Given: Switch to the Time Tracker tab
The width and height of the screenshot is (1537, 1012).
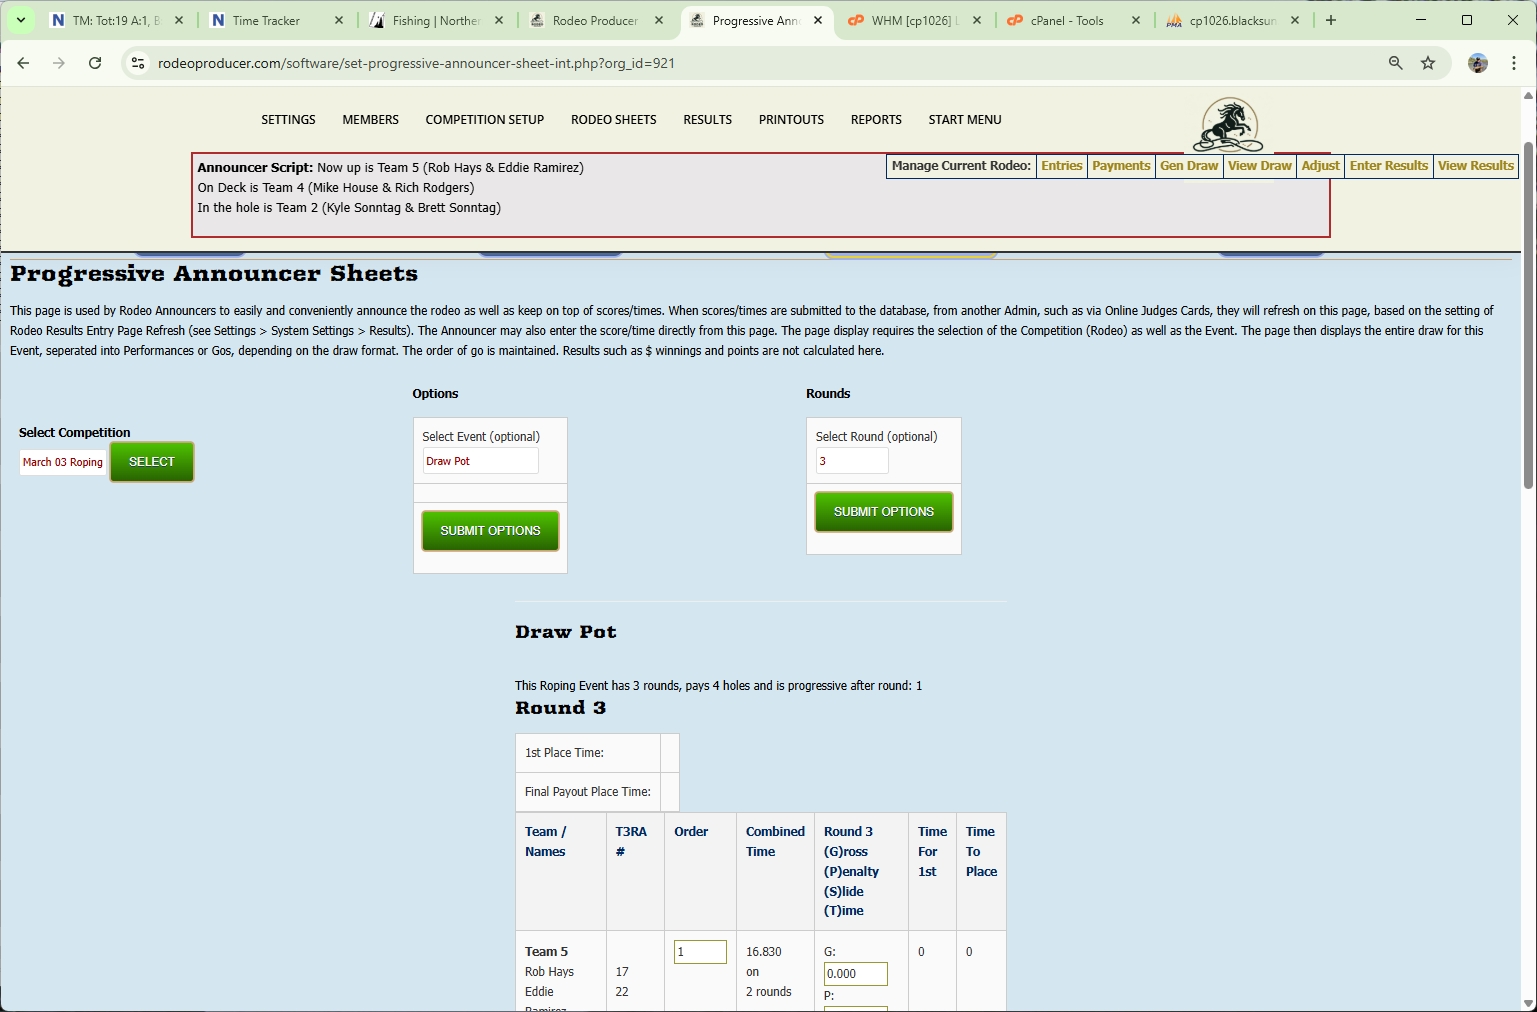Looking at the screenshot, I should coord(265,19).
